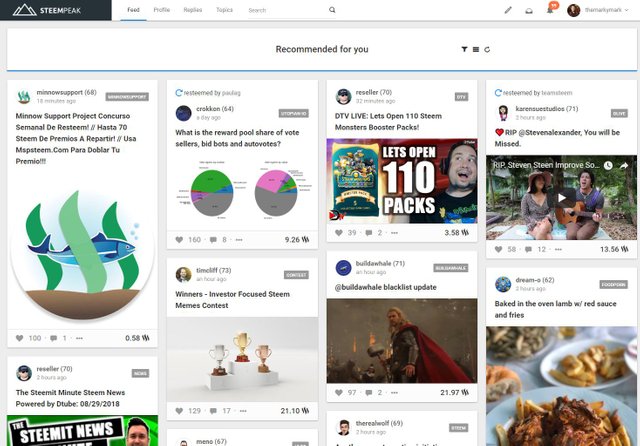
Task: Click the DTV tag badge
Action: point(461,97)
